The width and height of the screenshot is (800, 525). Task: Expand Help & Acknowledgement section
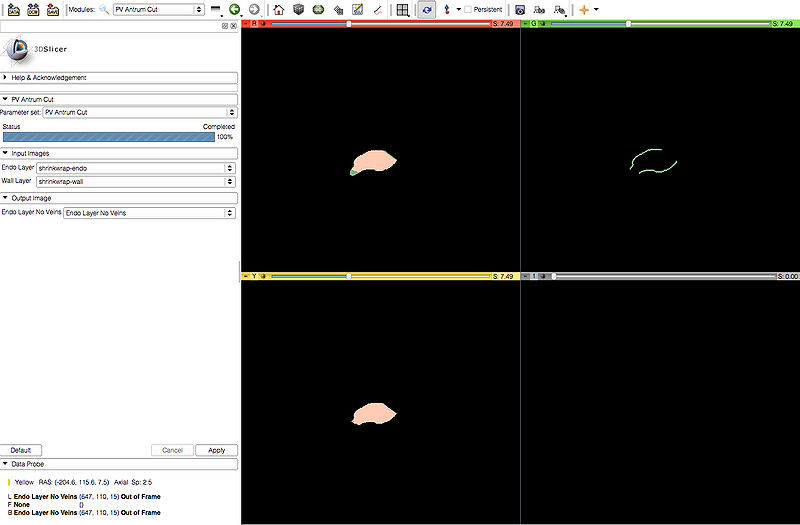coord(118,77)
